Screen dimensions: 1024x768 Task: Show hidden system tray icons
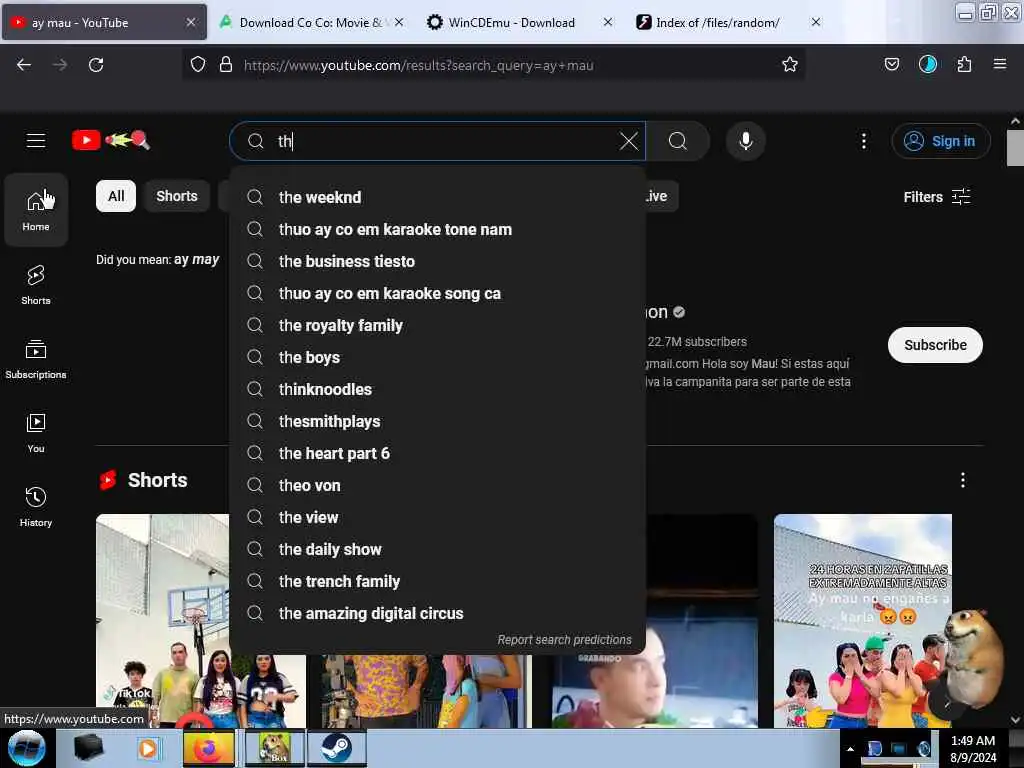(x=850, y=749)
